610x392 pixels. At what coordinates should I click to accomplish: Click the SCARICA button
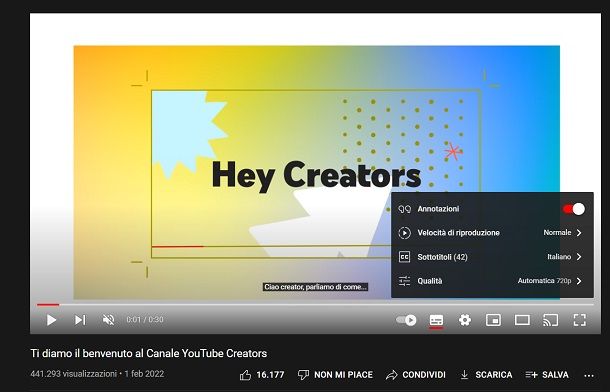[494, 375]
